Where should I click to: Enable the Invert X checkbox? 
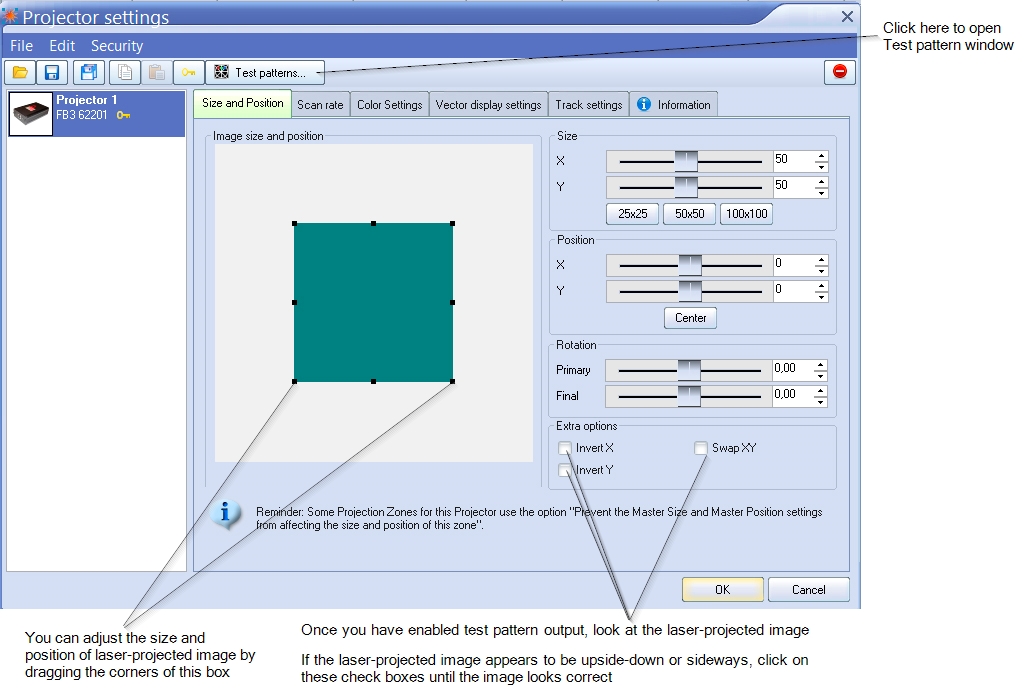click(565, 448)
